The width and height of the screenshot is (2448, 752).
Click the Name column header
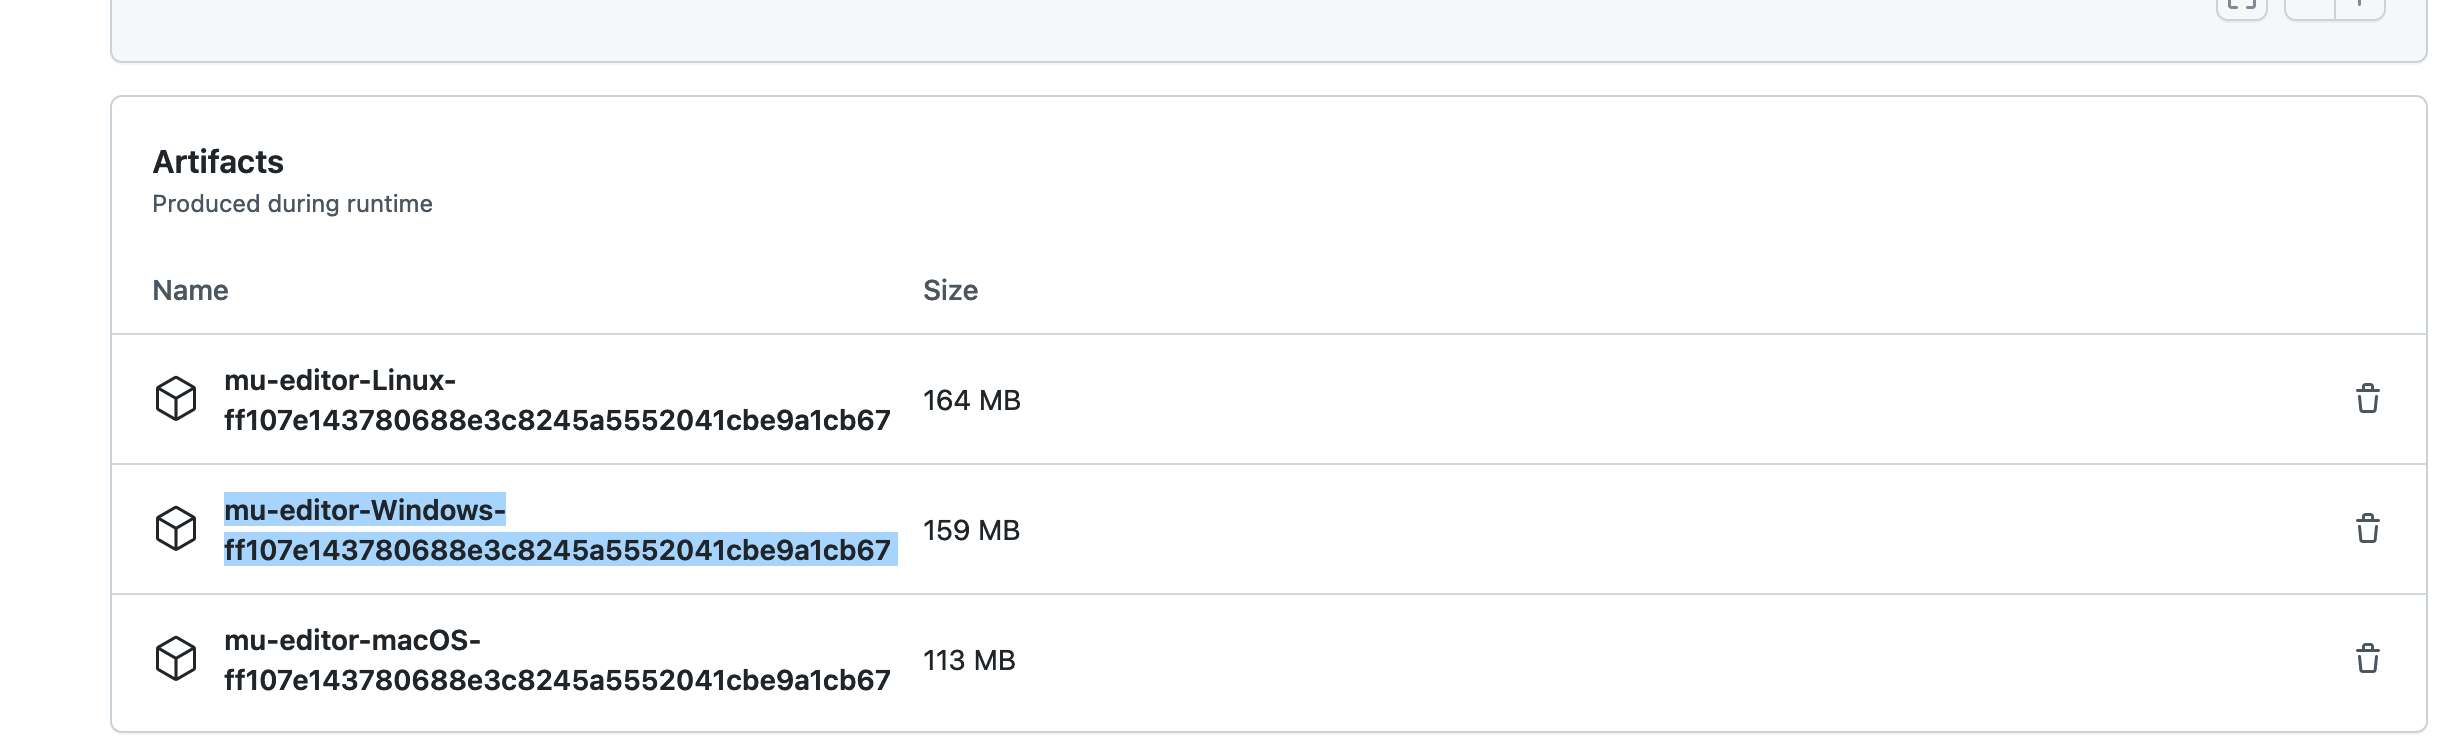tap(190, 290)
